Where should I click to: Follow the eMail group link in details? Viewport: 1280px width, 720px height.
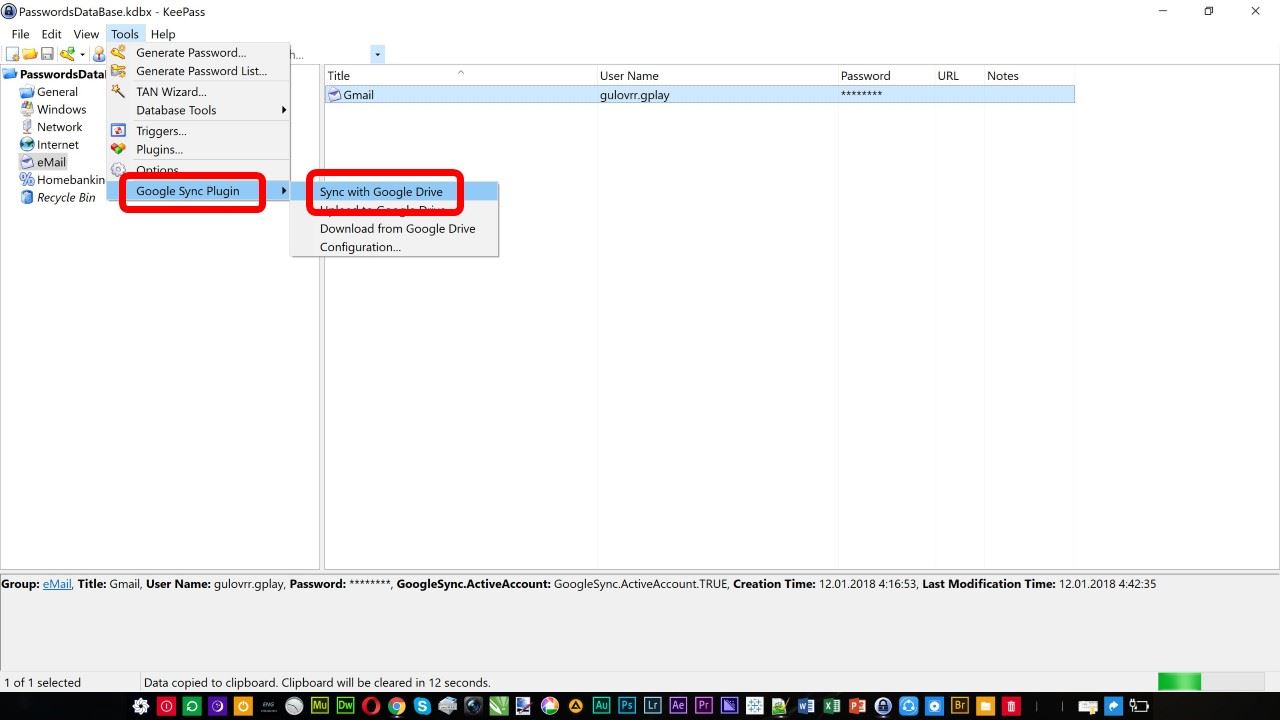[x=57, y=584]
